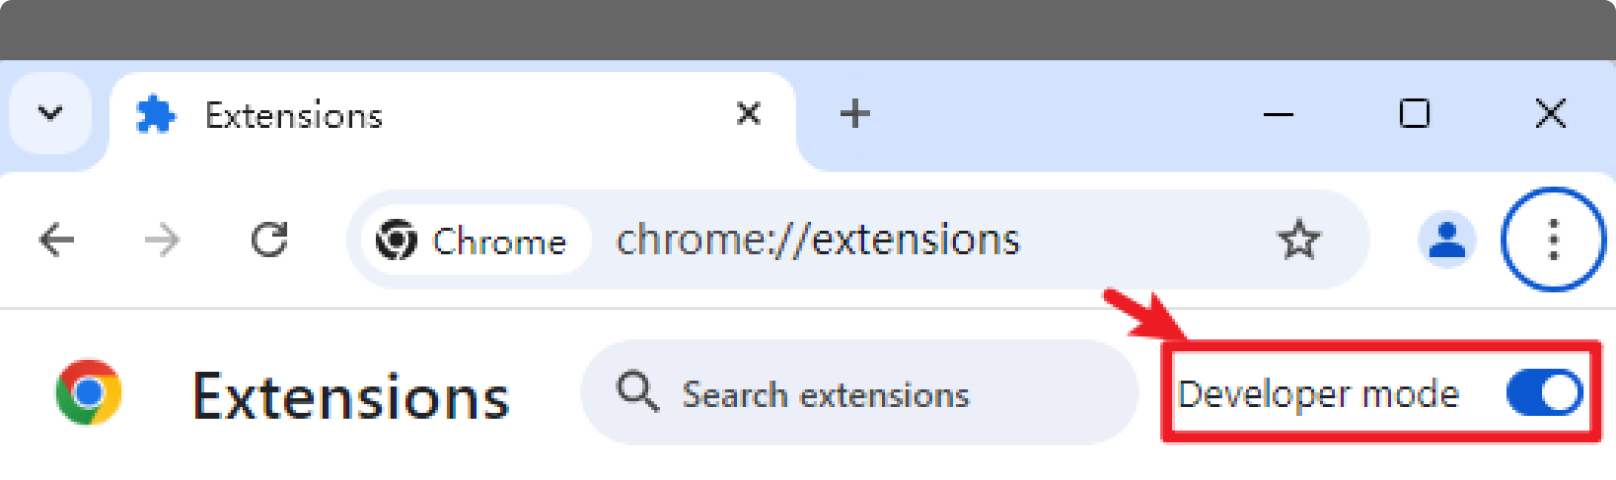Open the profile avatar menu
The width and height of the screenshot is (1616, 480).
[1446, 241]
